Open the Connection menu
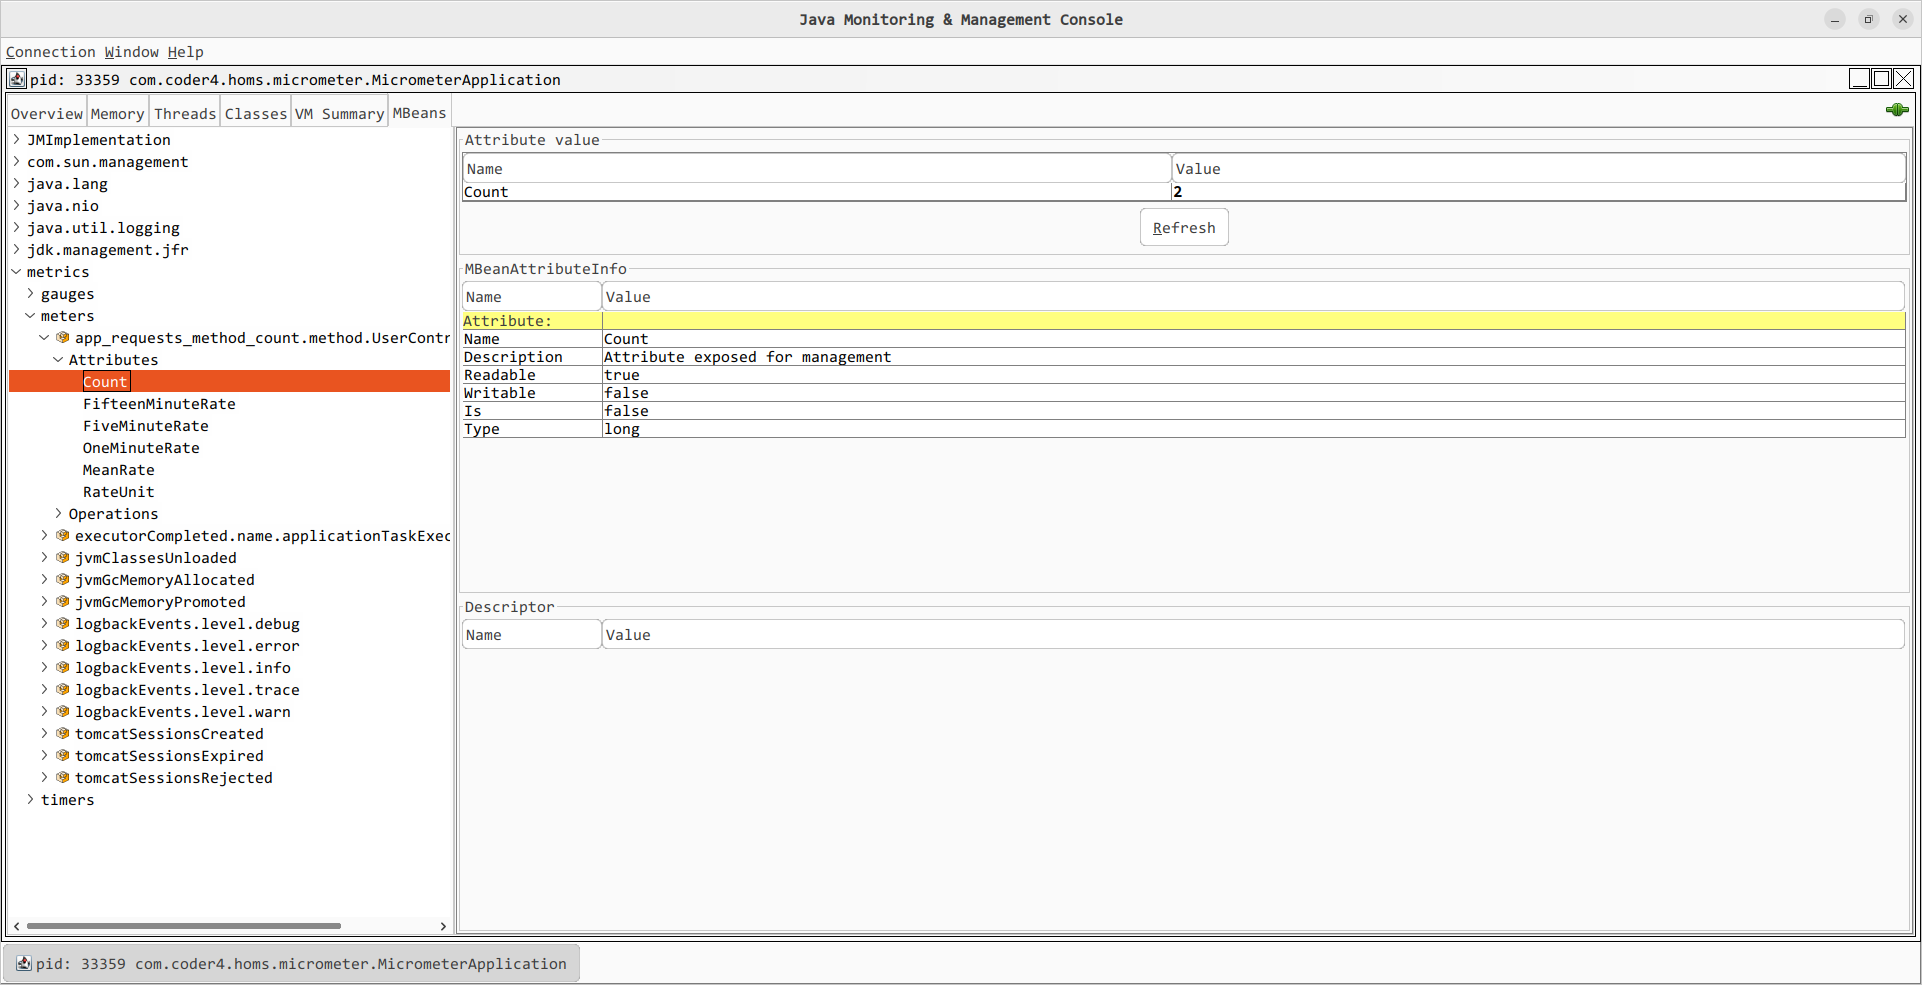 pos(50,52)
